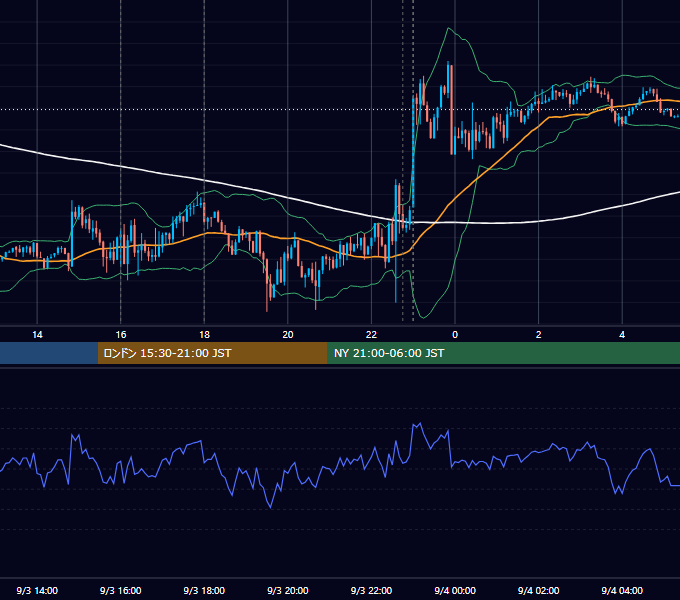
Task: Click the '22' hour label on the price chart axis
Action: click(x=372, y=335)
